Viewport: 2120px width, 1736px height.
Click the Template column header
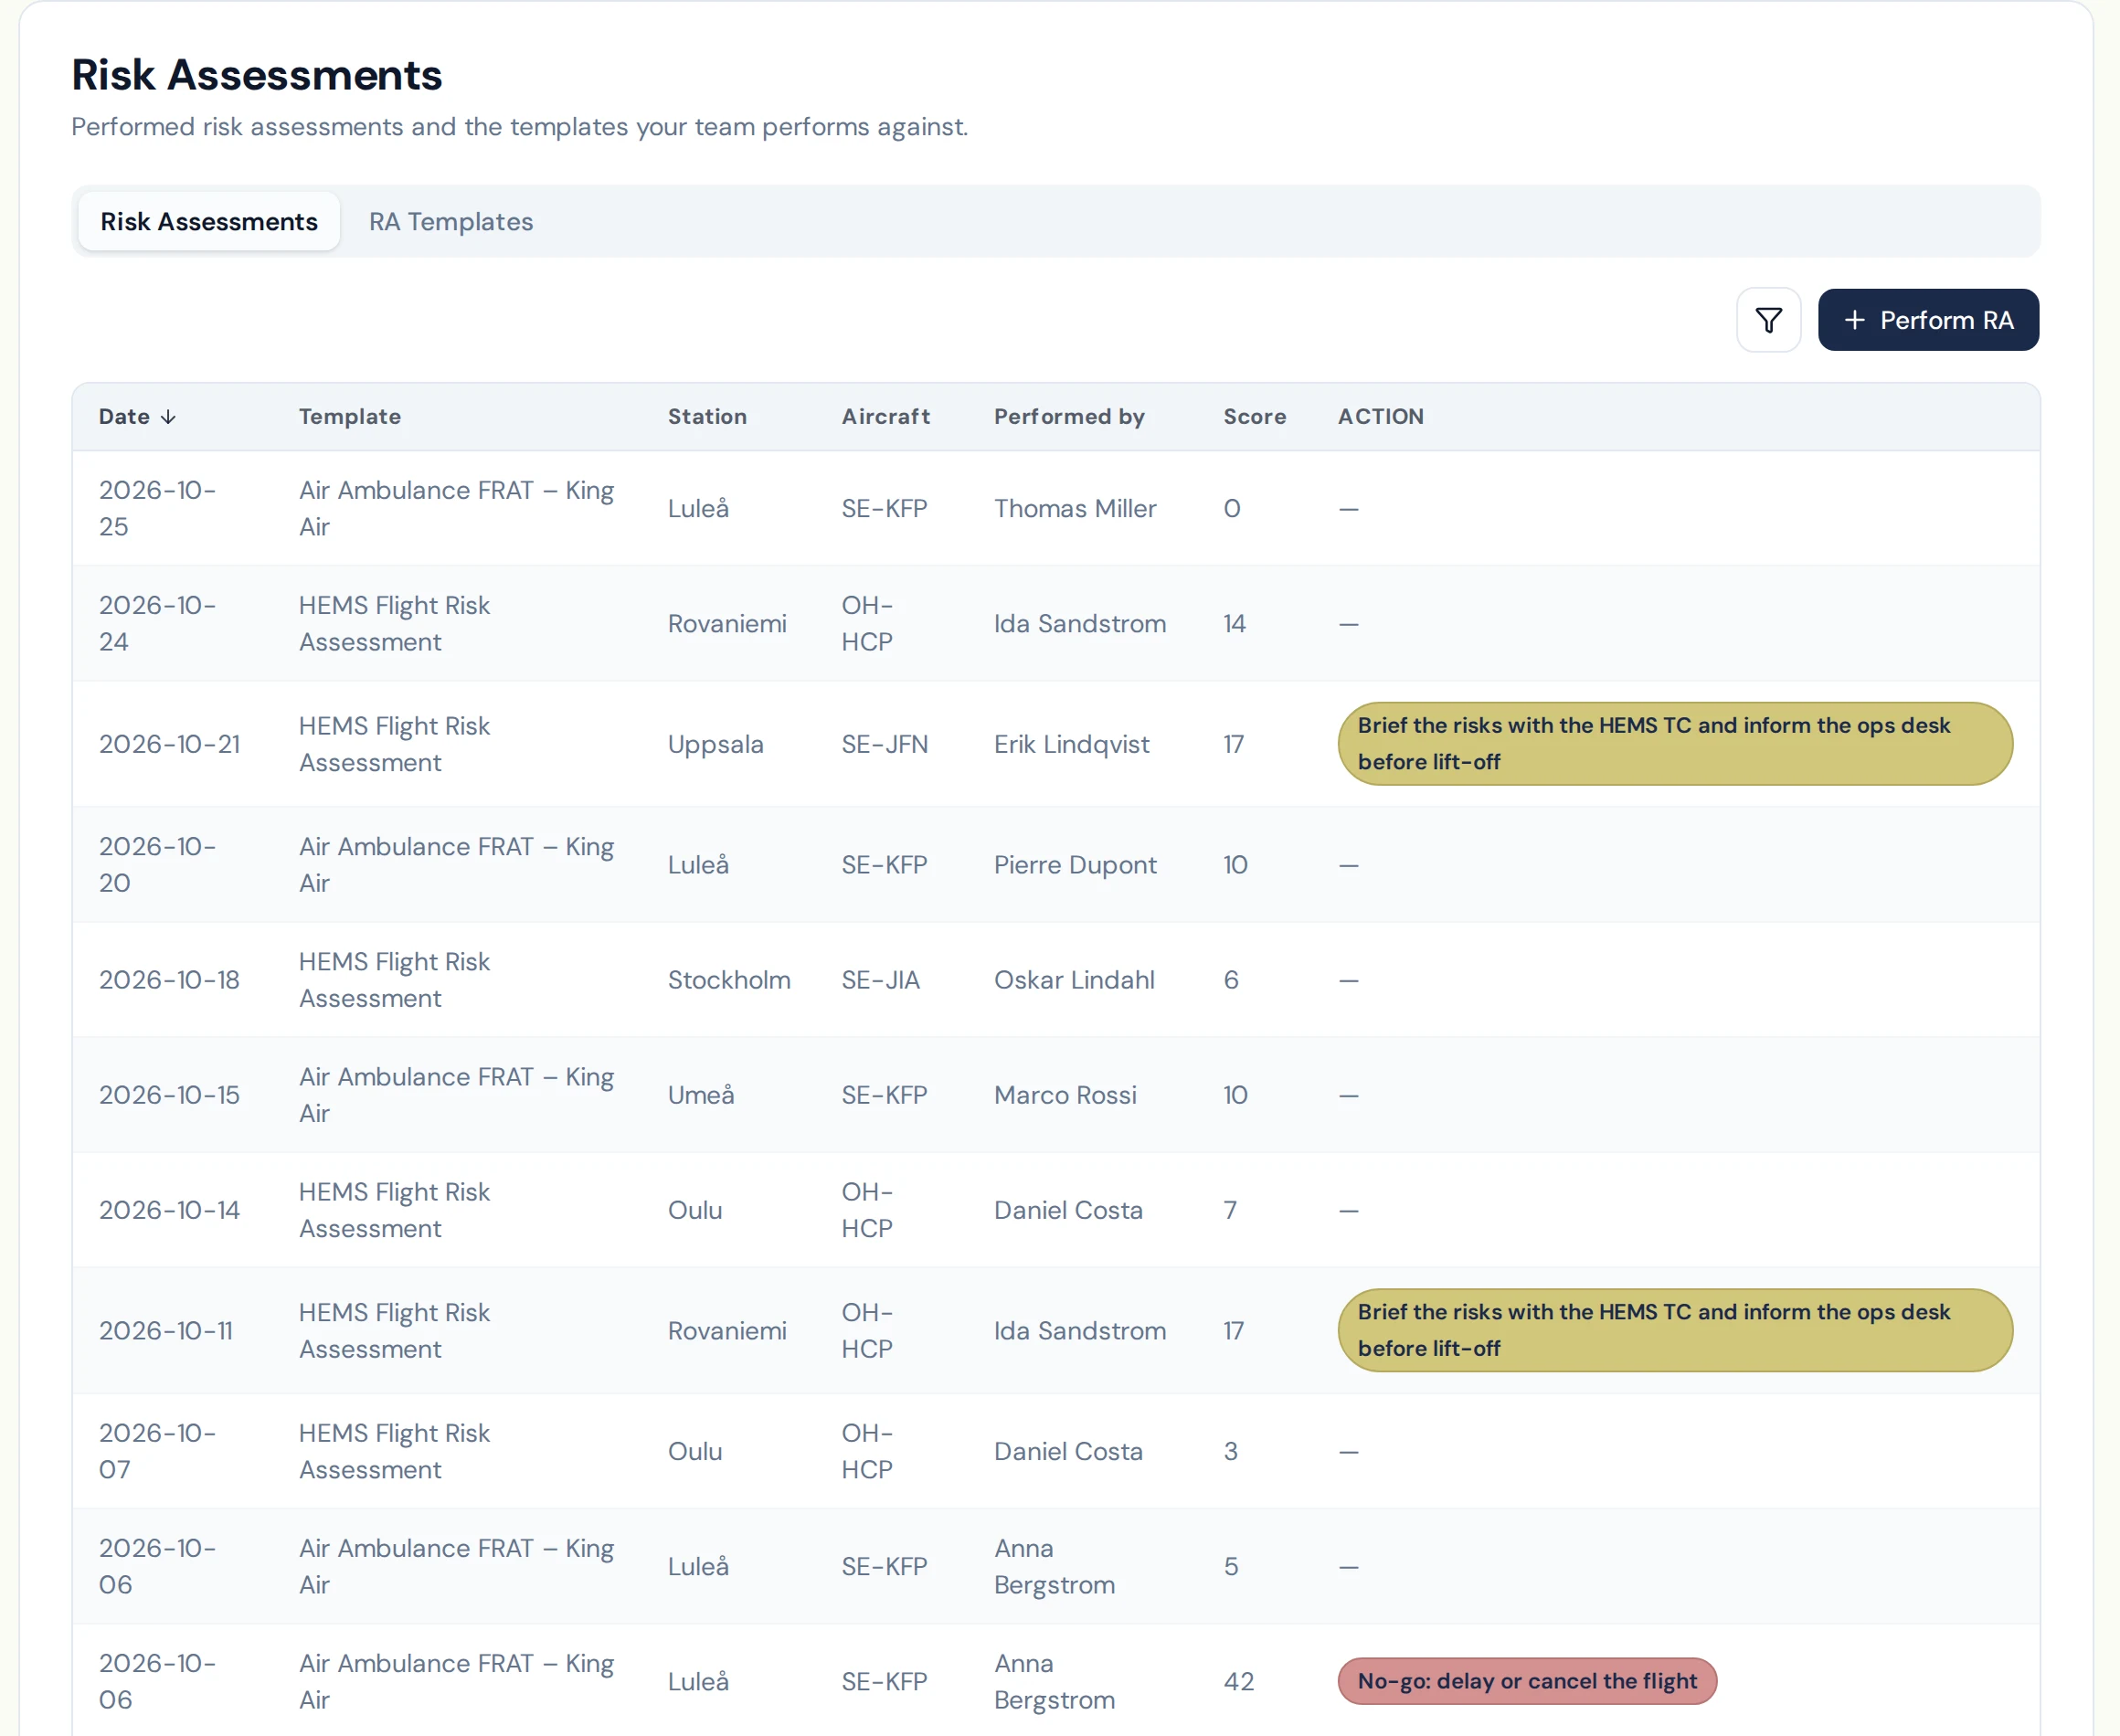(x=350, y=416)
